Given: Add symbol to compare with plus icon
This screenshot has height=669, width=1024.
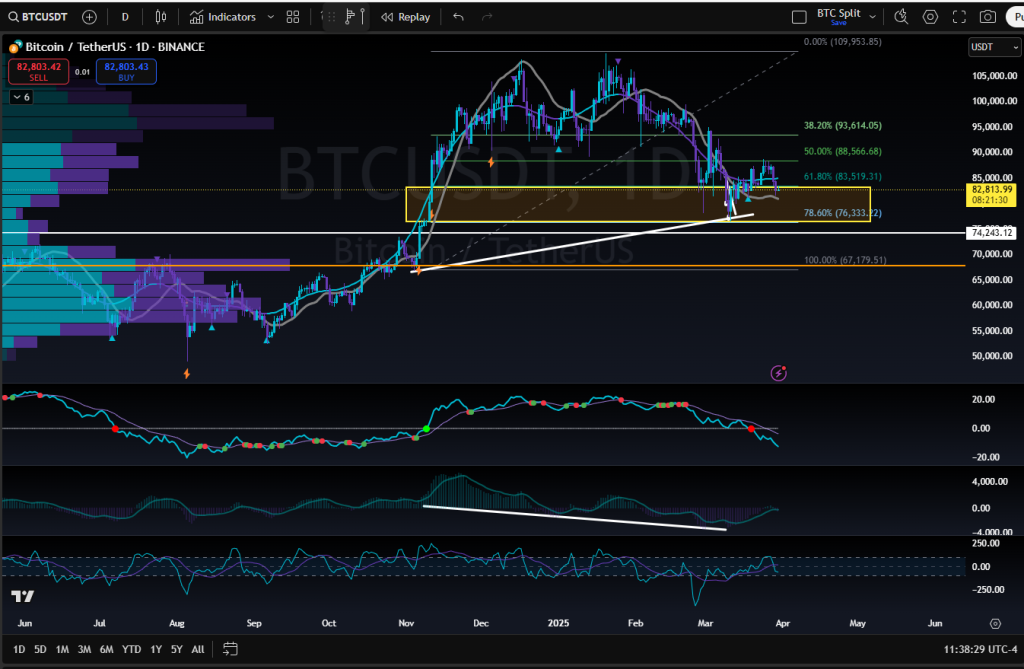Looking at the screenshot, I should (x=89, y=17).
